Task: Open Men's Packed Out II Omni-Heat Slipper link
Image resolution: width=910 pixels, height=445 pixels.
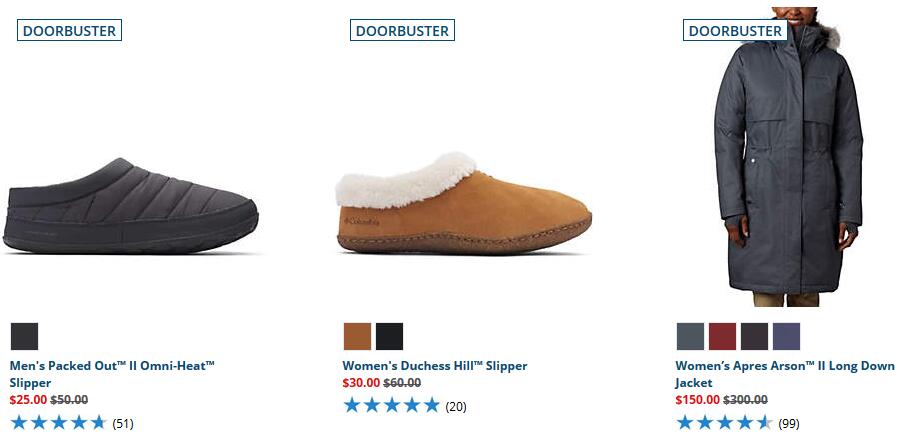Action: tap(112, 374)
